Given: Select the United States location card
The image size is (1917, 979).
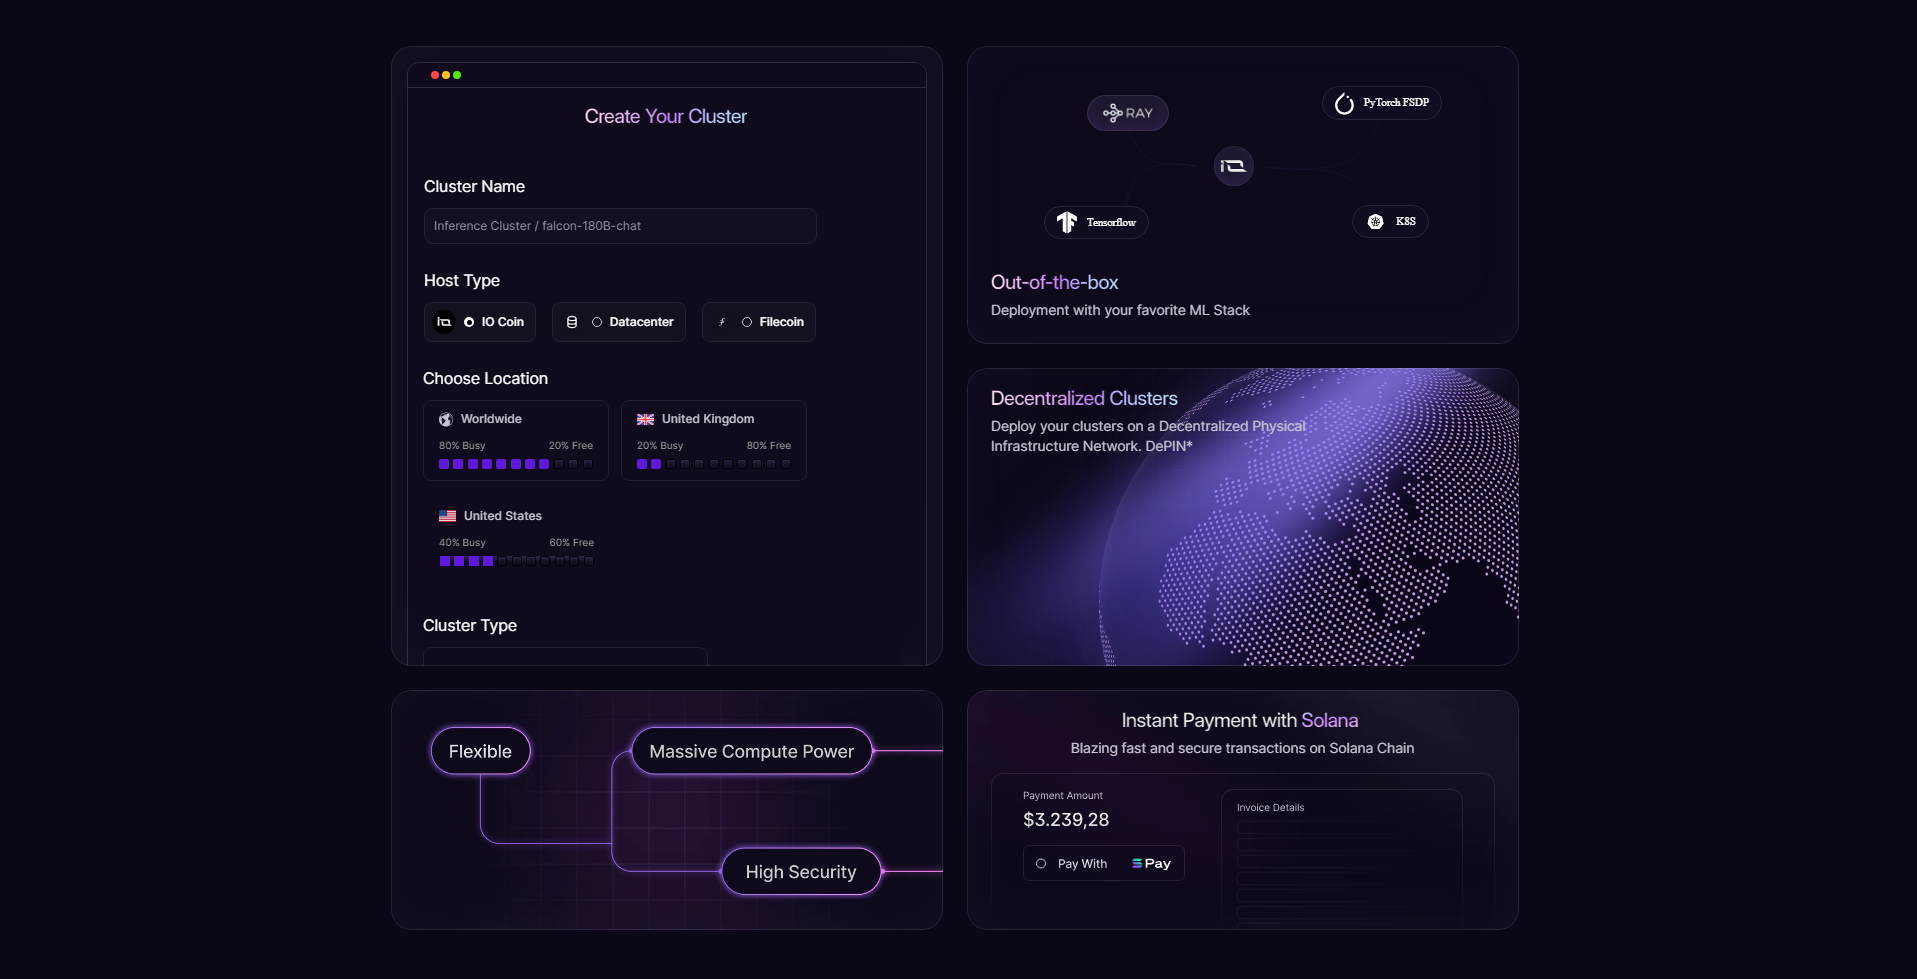Looking at the screenshot, I should tap(516, 537).
